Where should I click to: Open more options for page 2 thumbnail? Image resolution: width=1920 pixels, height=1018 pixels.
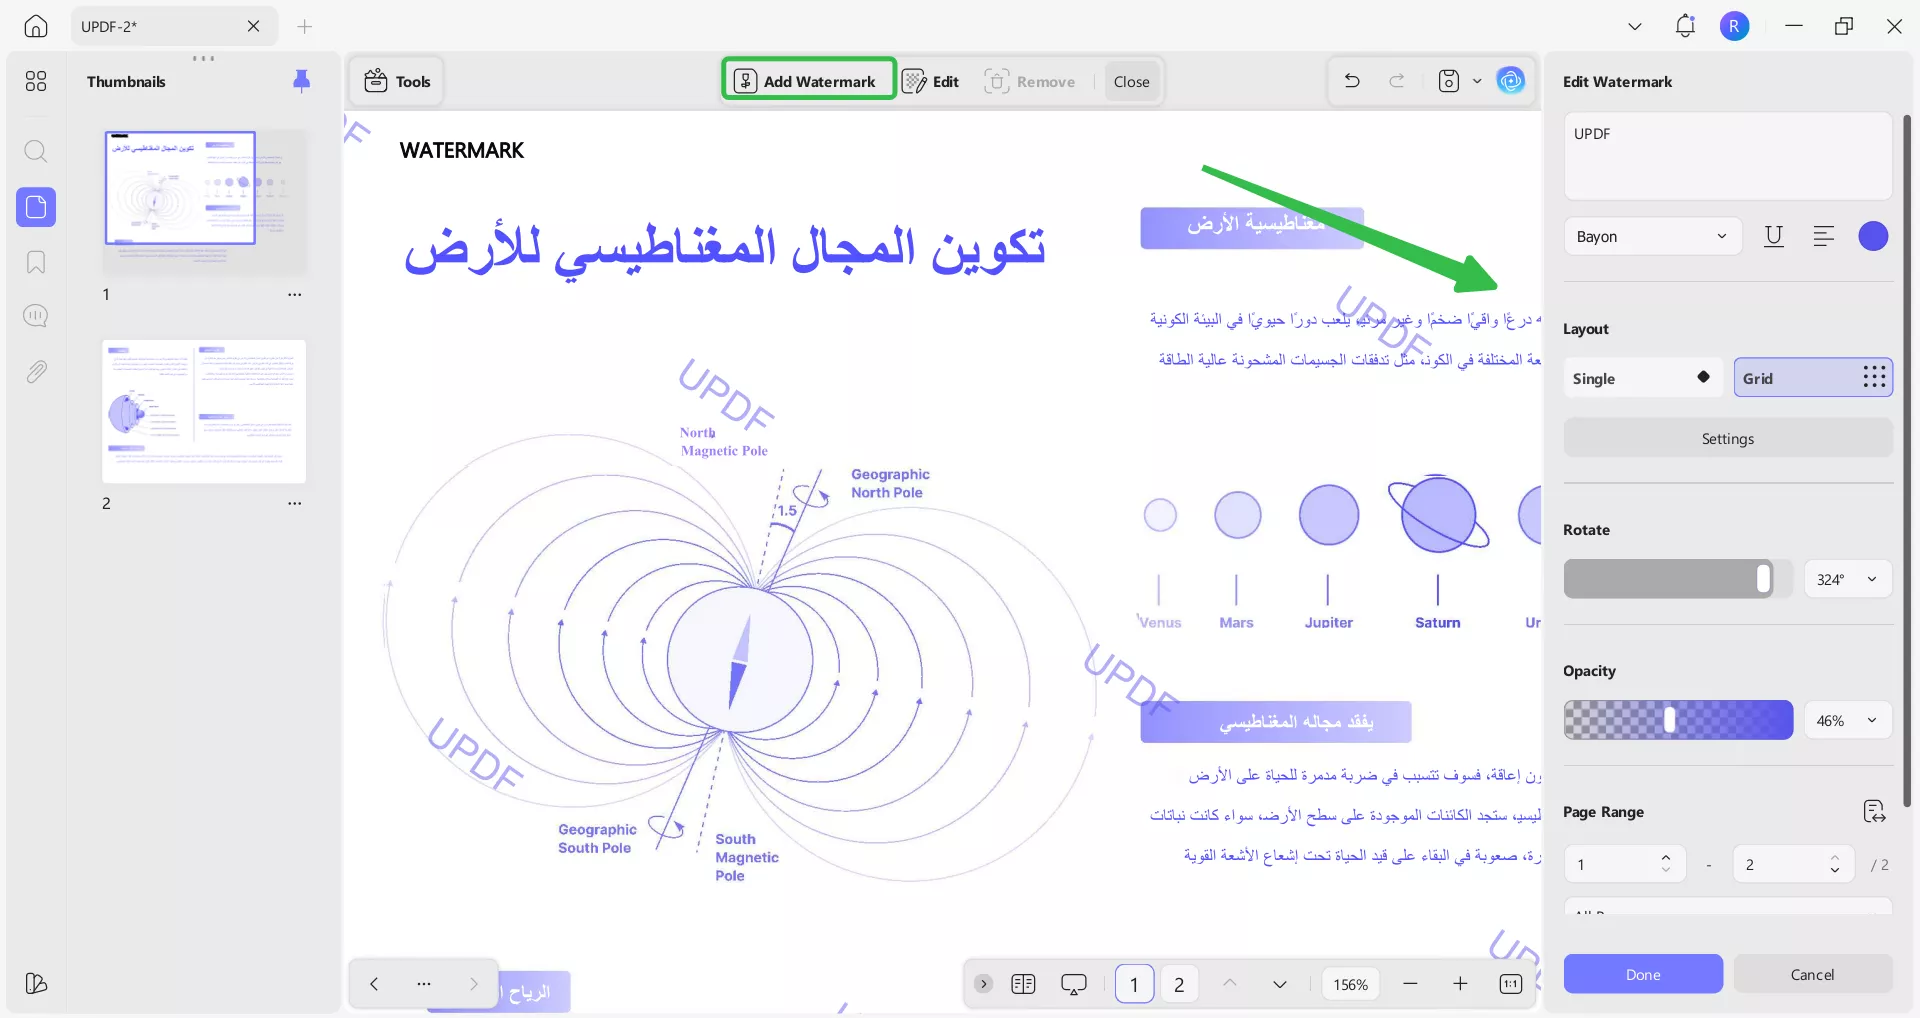click(x=295, y=504)
